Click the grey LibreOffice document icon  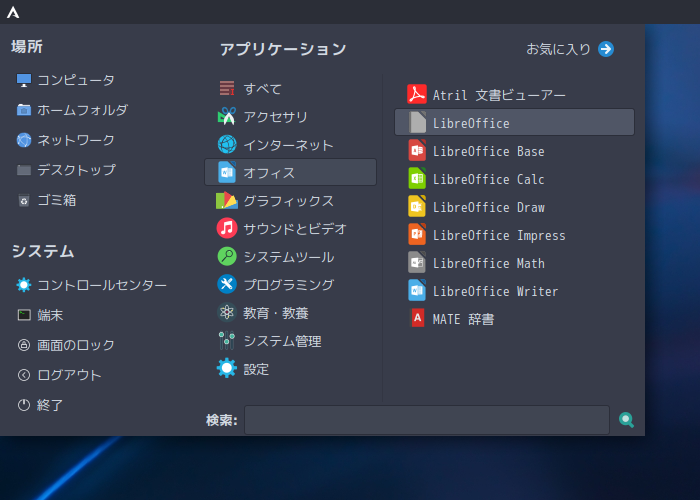coord(417,122)
